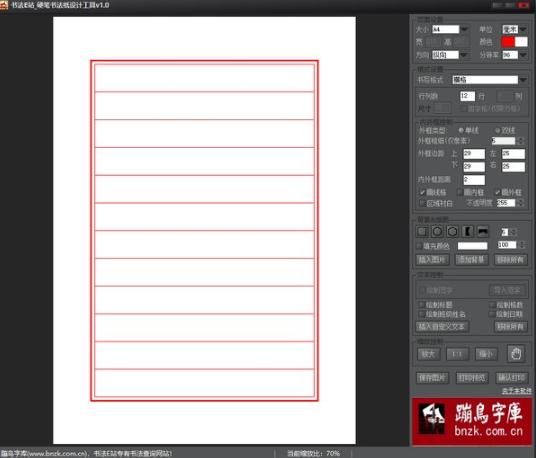Screen dimensions: 536x458
Task: Select the fifth background shape icon
Action: pyautogui.click(x=483, y=231)
